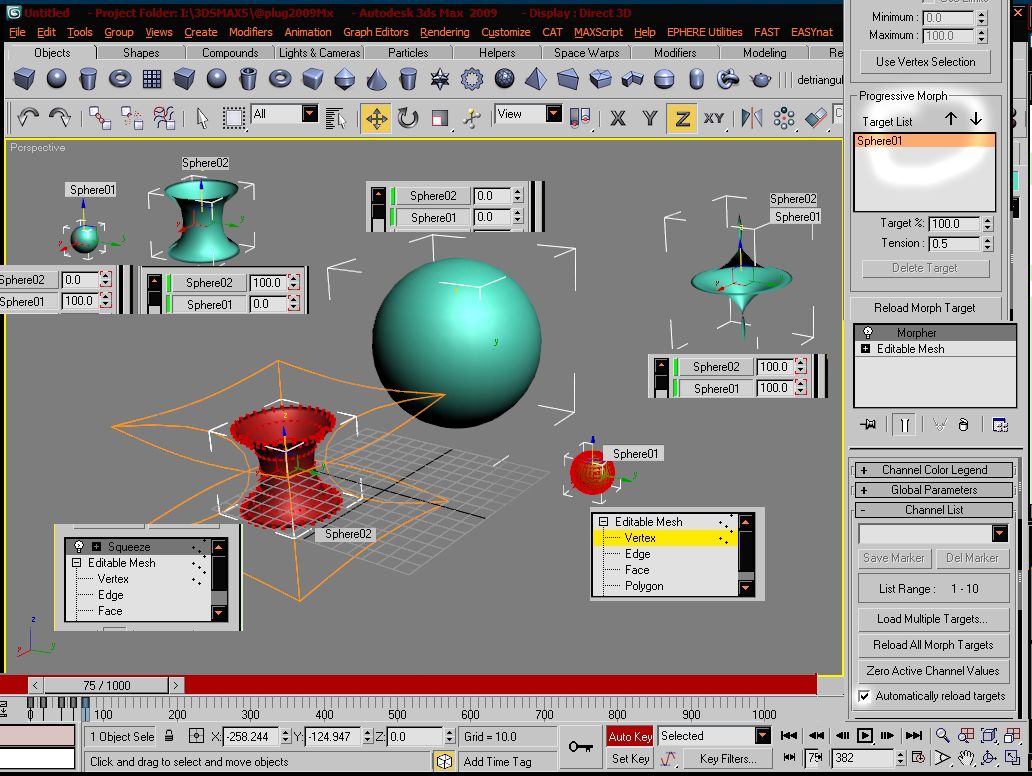1032x776 pixels.
Task: Expand the Squeeze modifier plus box
Action: 97,546
